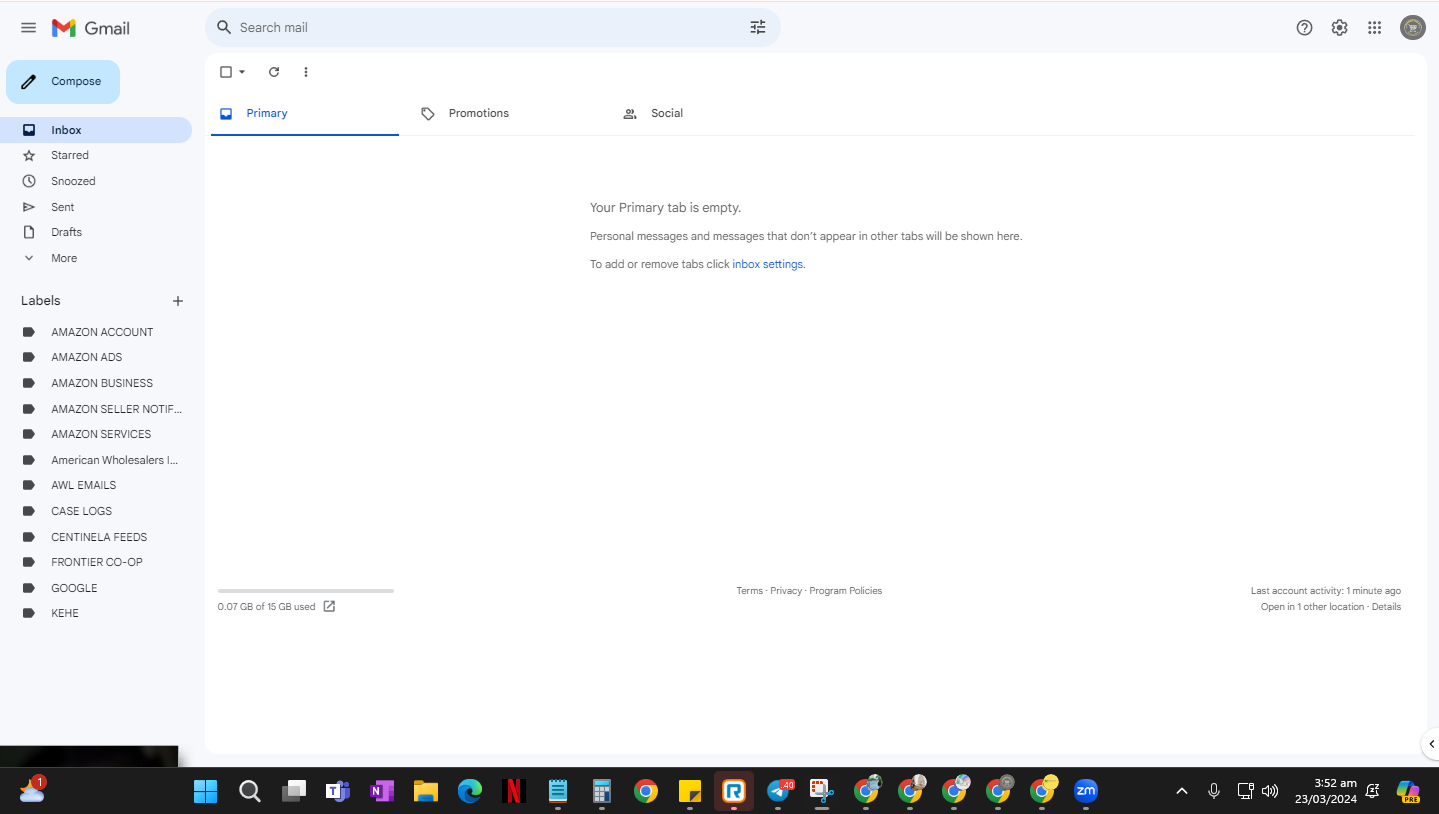1439x814 pixels.
Task: Open the More options three-dot menu
Action: pyautogui.click(x=306, y=72)
